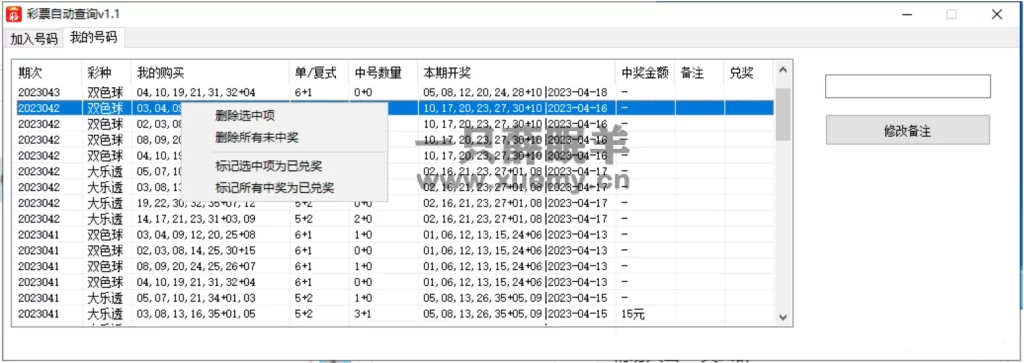This screenshot has height=363, width=1024.
Task: Click the 兑奖 column header
Action: click(749, 72)
